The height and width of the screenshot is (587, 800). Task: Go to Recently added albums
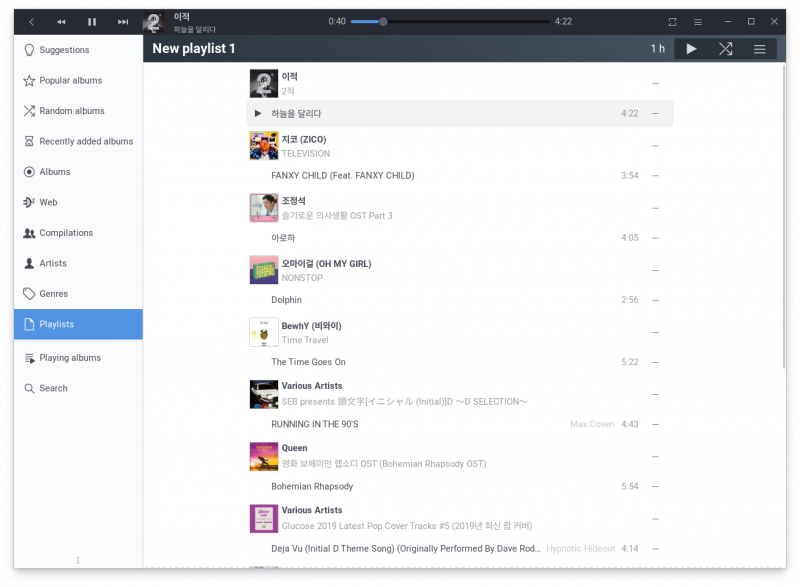85,141
